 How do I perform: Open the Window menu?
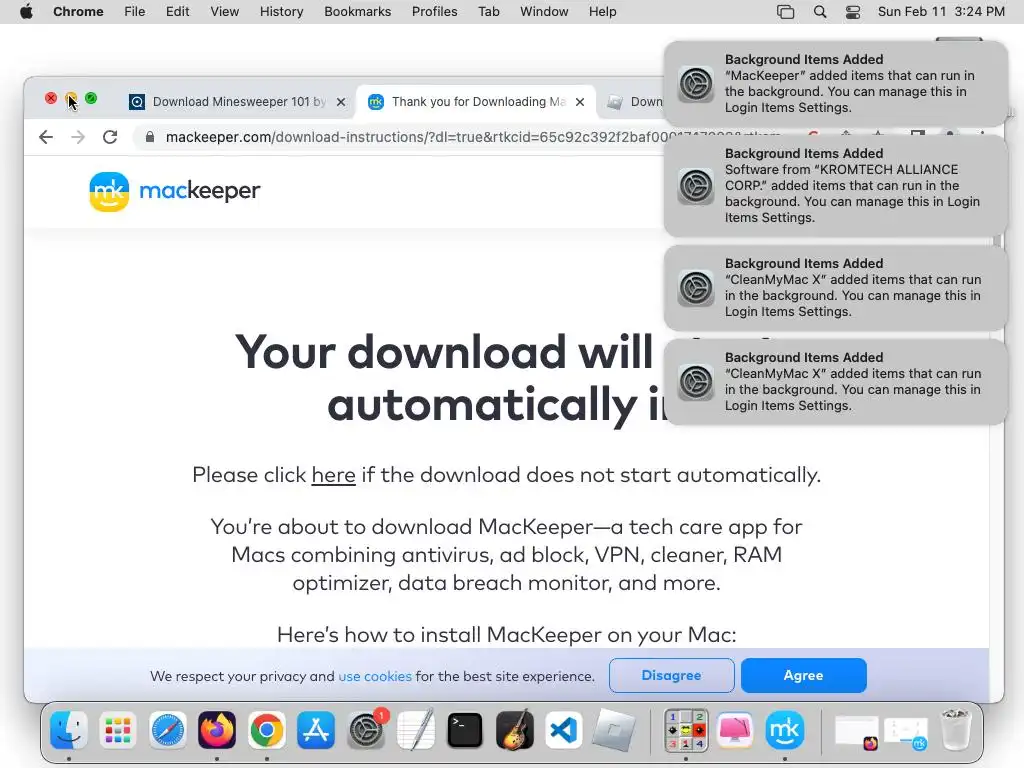point(544,12)
